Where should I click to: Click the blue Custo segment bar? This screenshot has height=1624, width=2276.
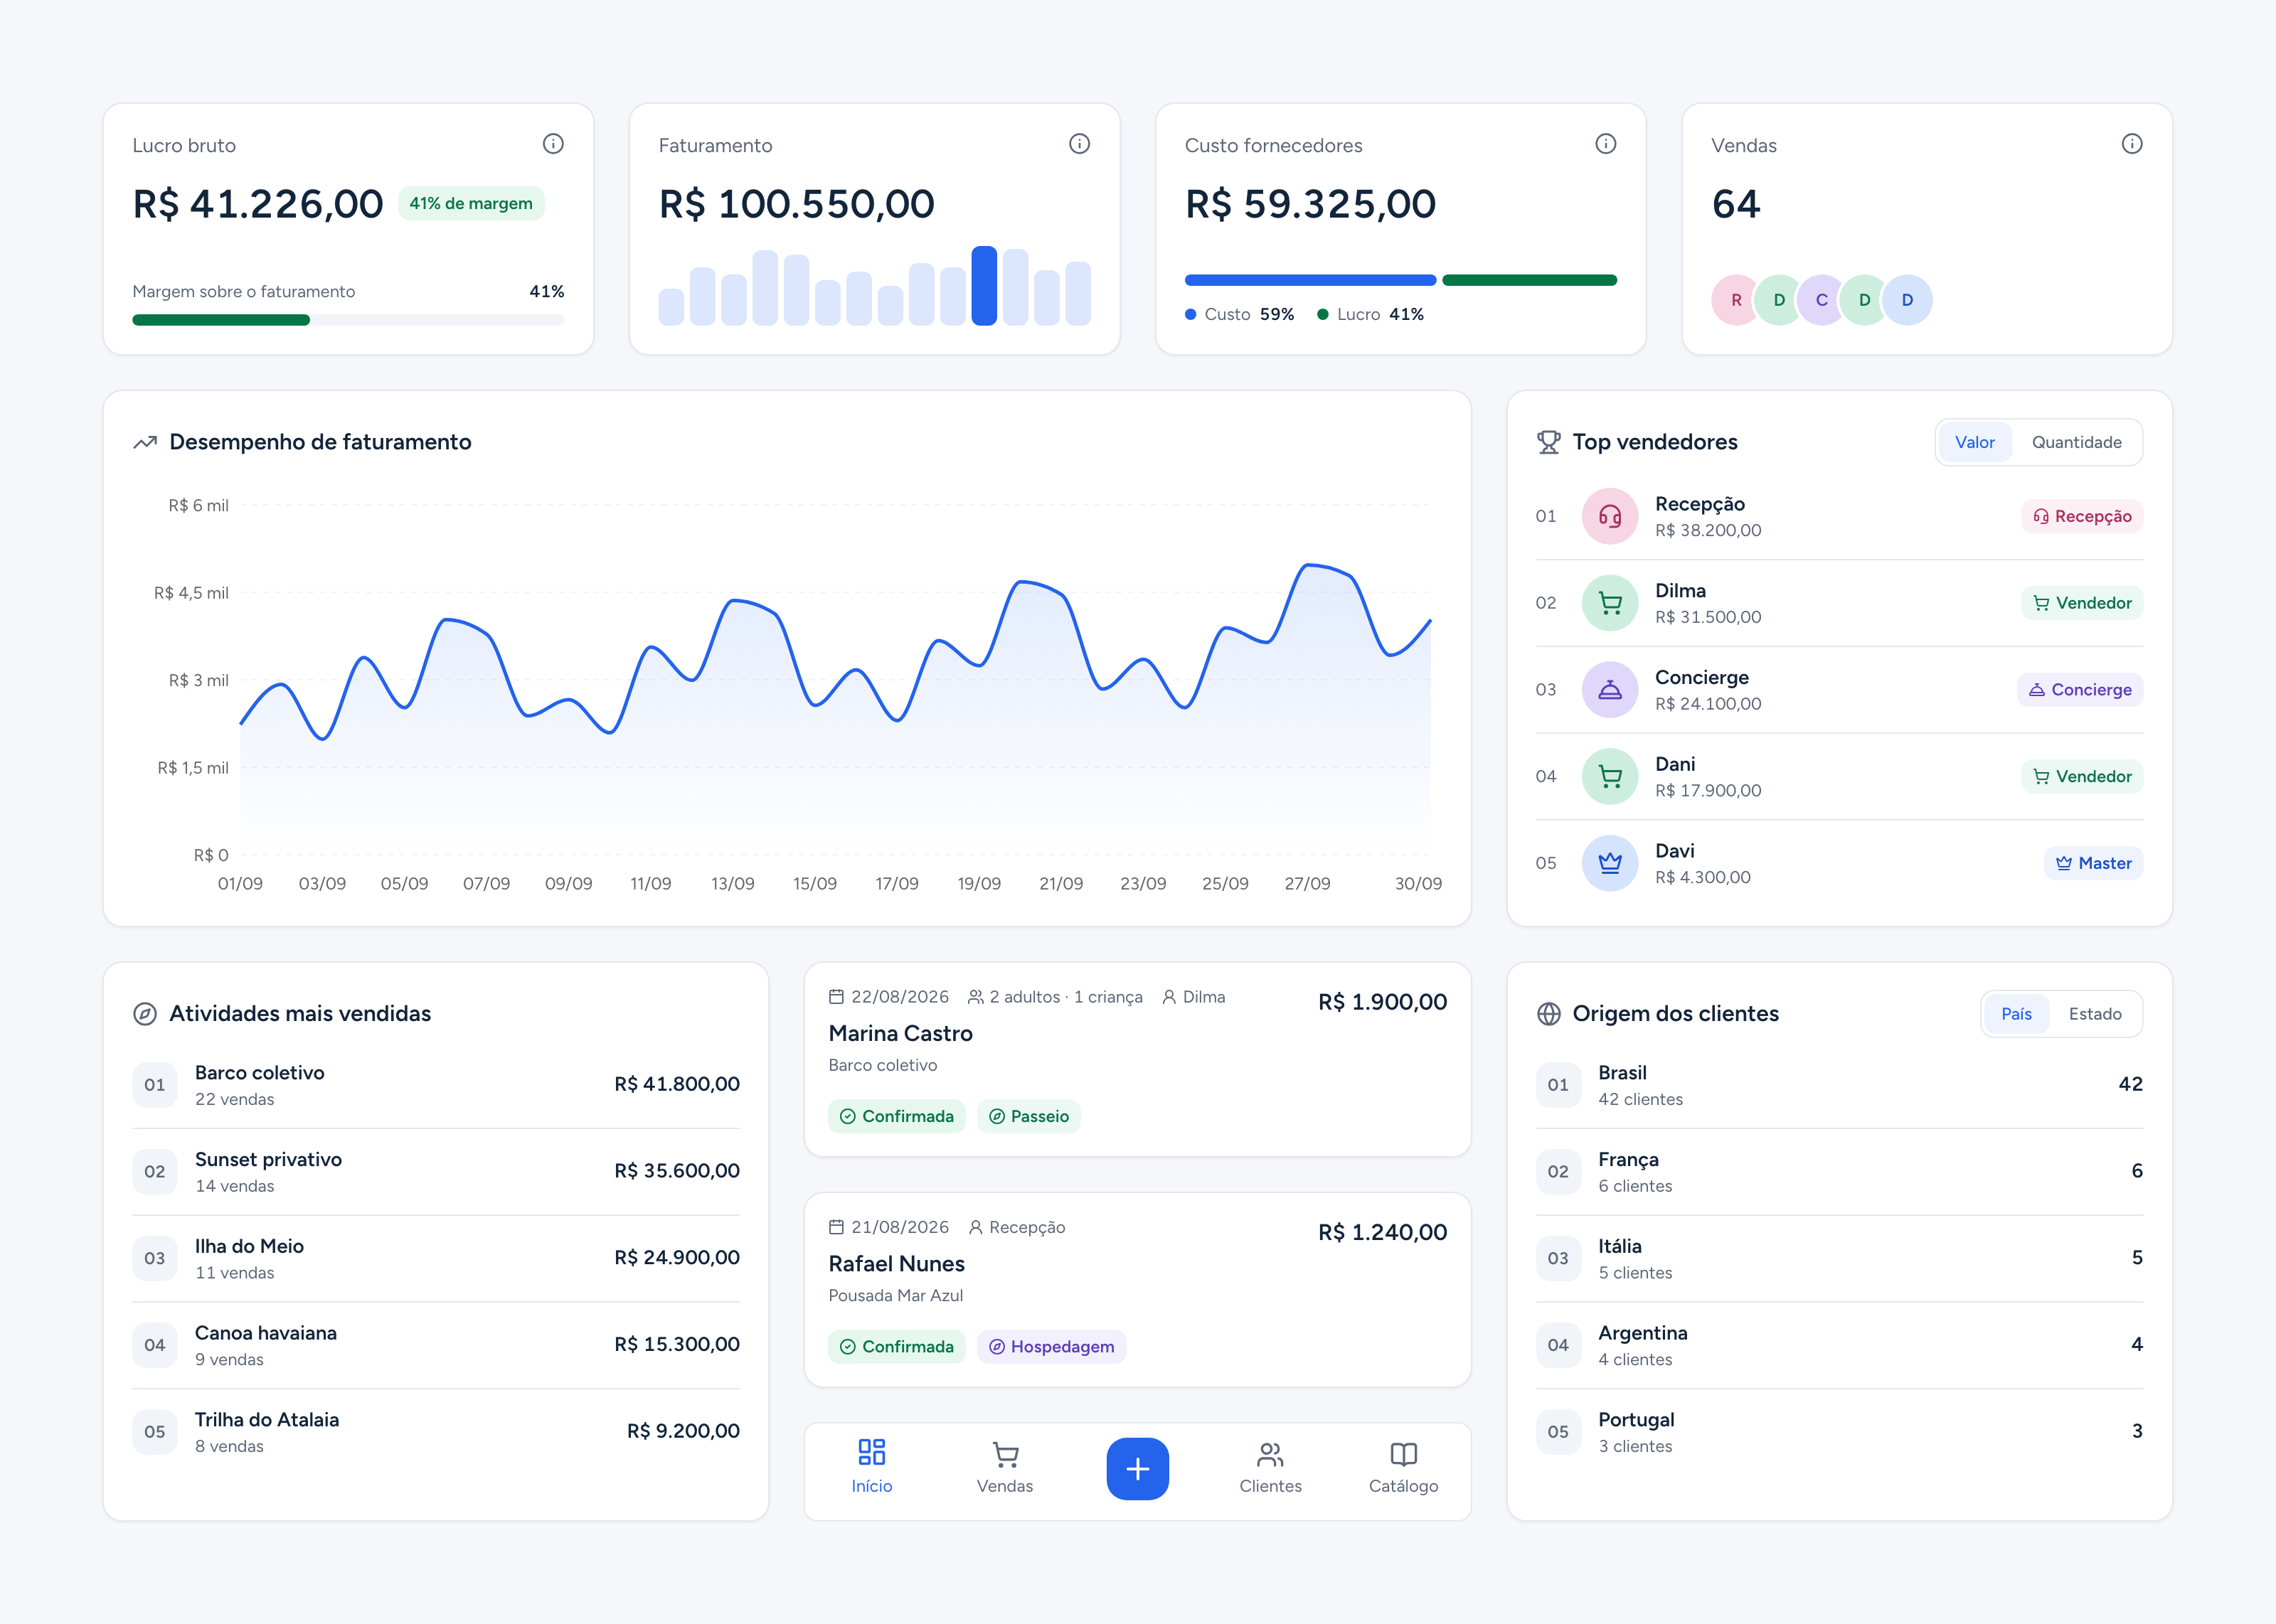click(1310, 280)
